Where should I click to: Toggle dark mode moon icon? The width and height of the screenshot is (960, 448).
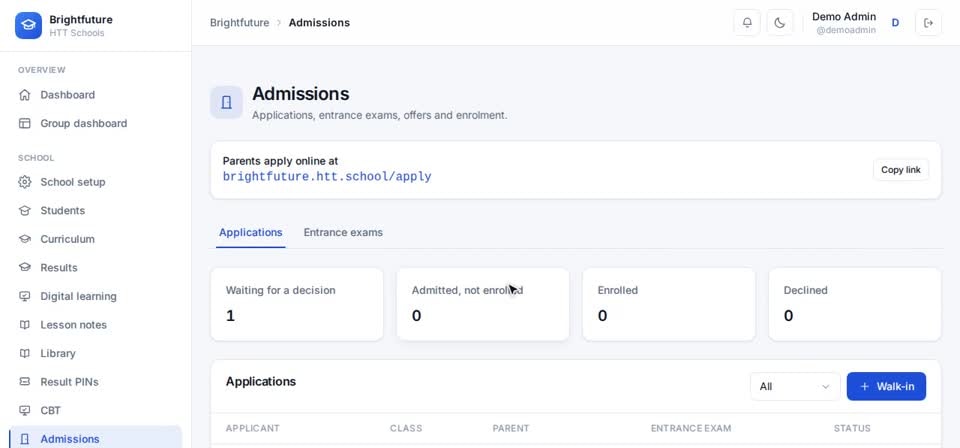[779, 23]
